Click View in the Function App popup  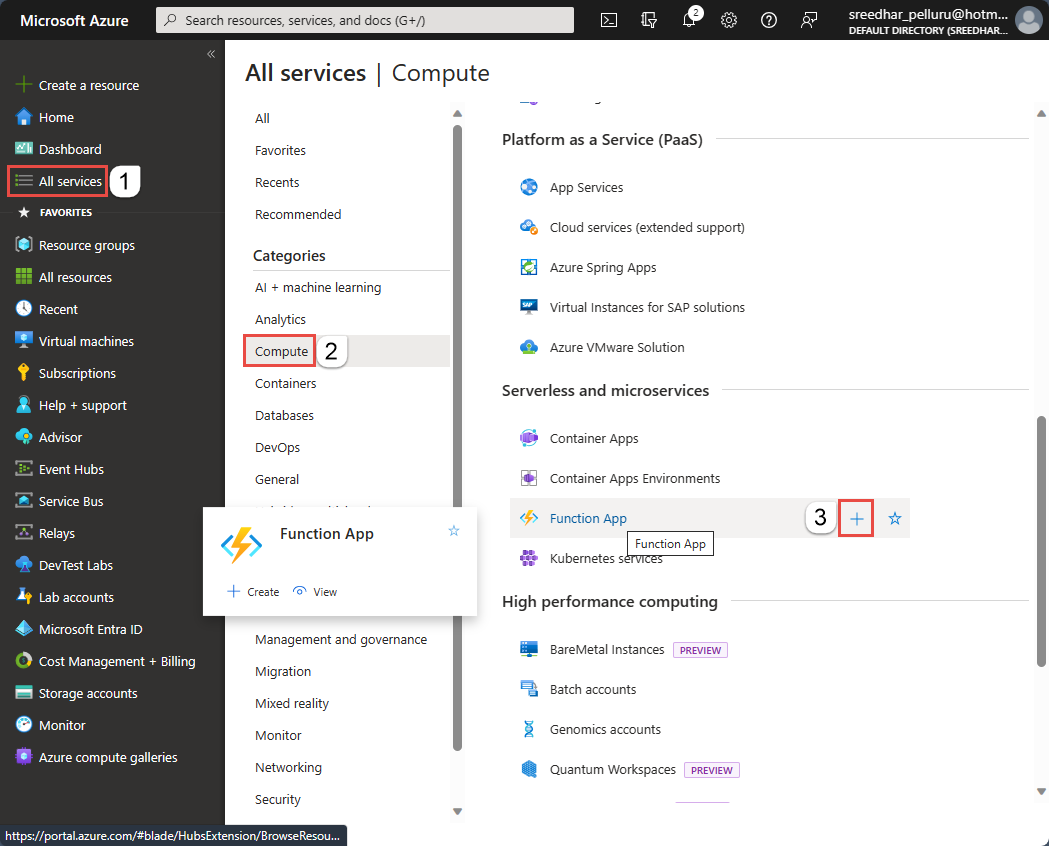click(x=315, y=592)
